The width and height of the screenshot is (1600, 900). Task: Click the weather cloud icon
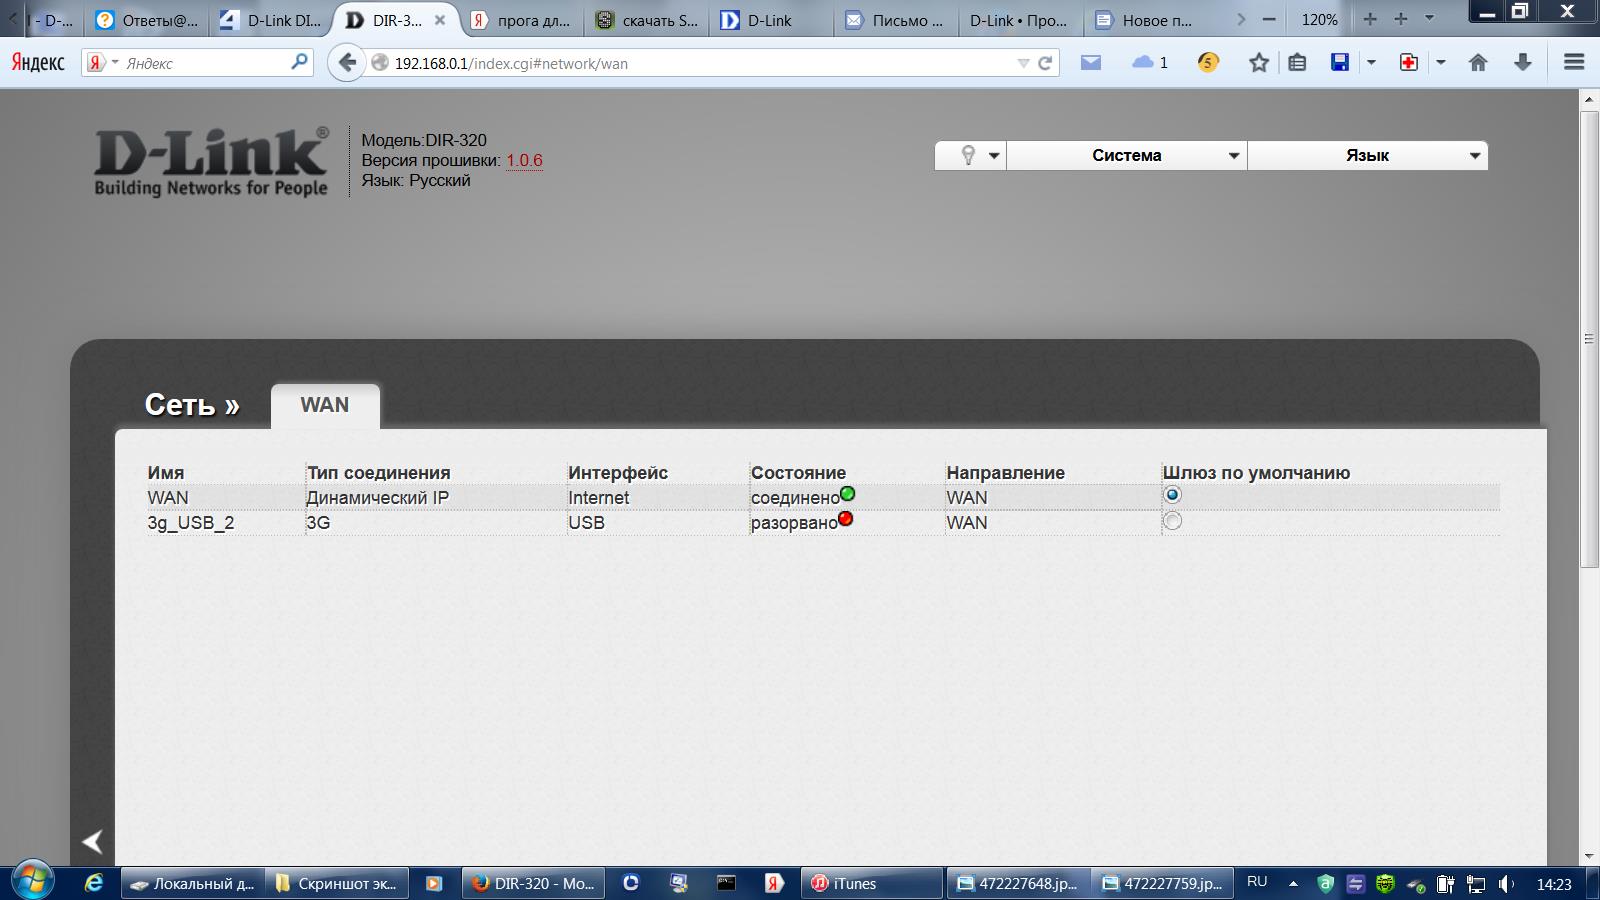tap(1150, 62)
